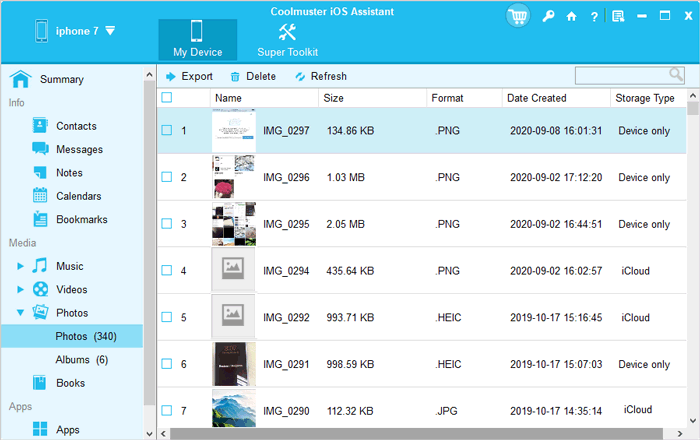Collapse the Photos tree arrow
Screen dimensions: 700x440
(x=20, y=312)
